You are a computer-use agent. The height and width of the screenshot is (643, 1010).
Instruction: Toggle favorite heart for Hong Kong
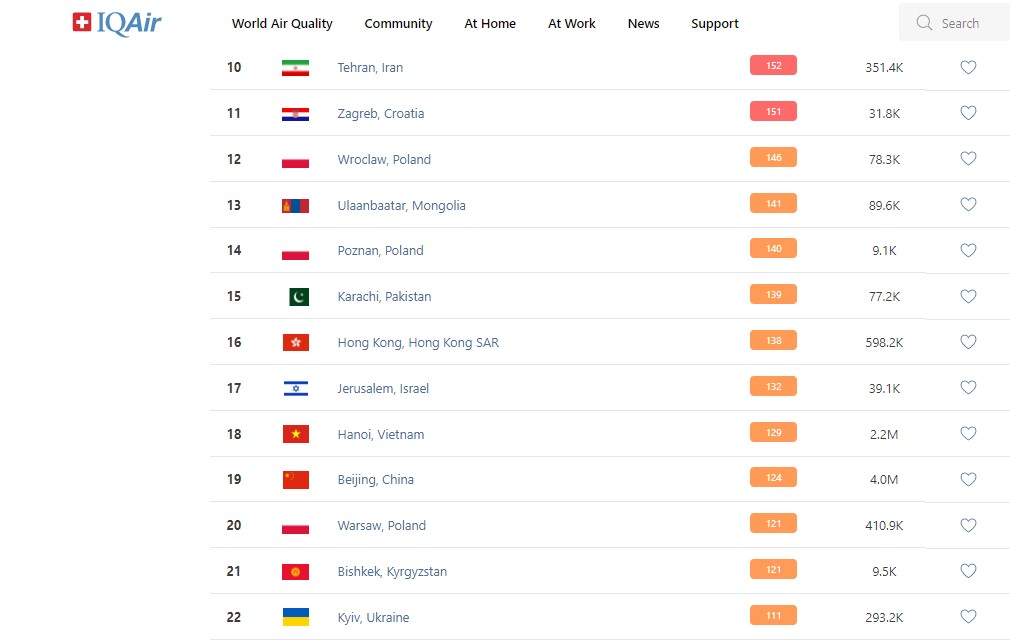click(x=968, y=342)
